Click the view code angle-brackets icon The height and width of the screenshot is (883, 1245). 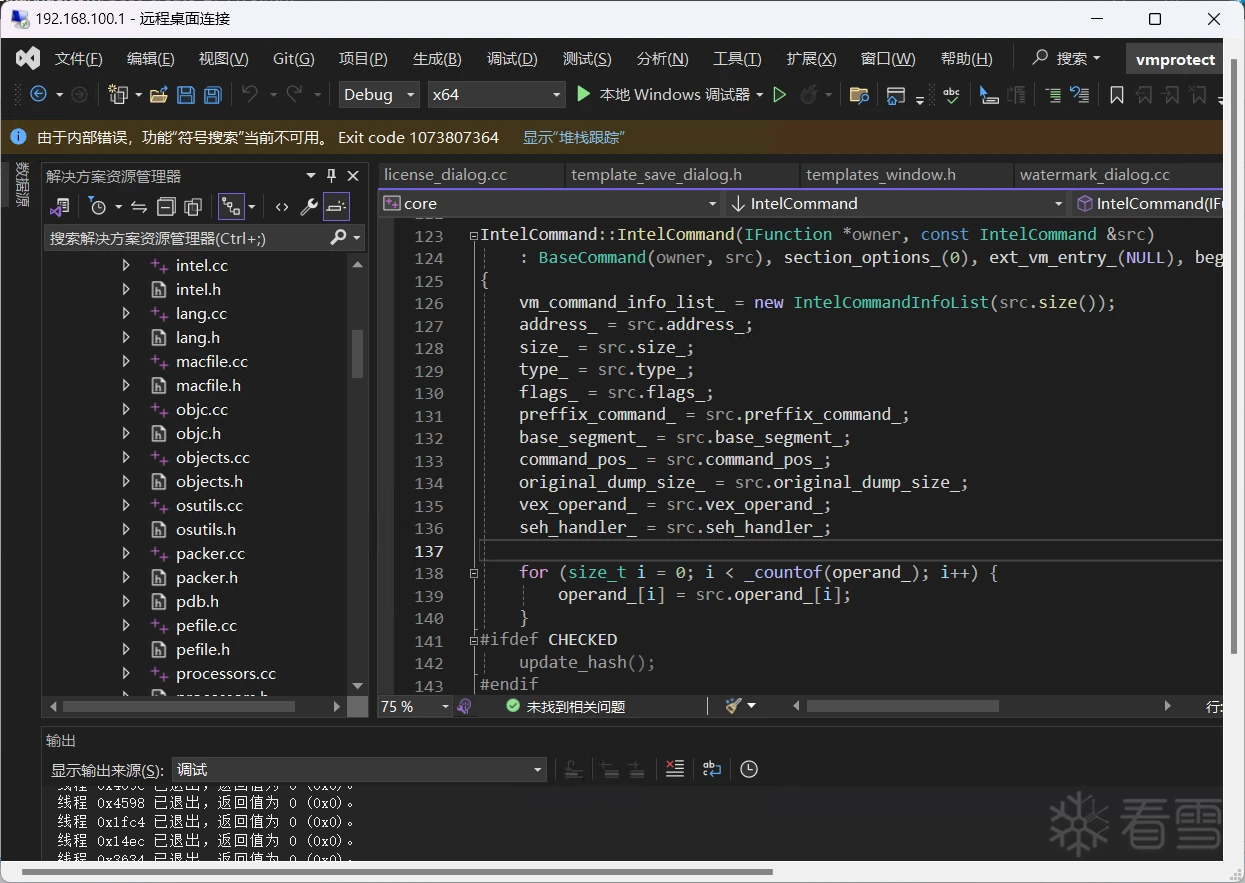click(x=282, y=207)
